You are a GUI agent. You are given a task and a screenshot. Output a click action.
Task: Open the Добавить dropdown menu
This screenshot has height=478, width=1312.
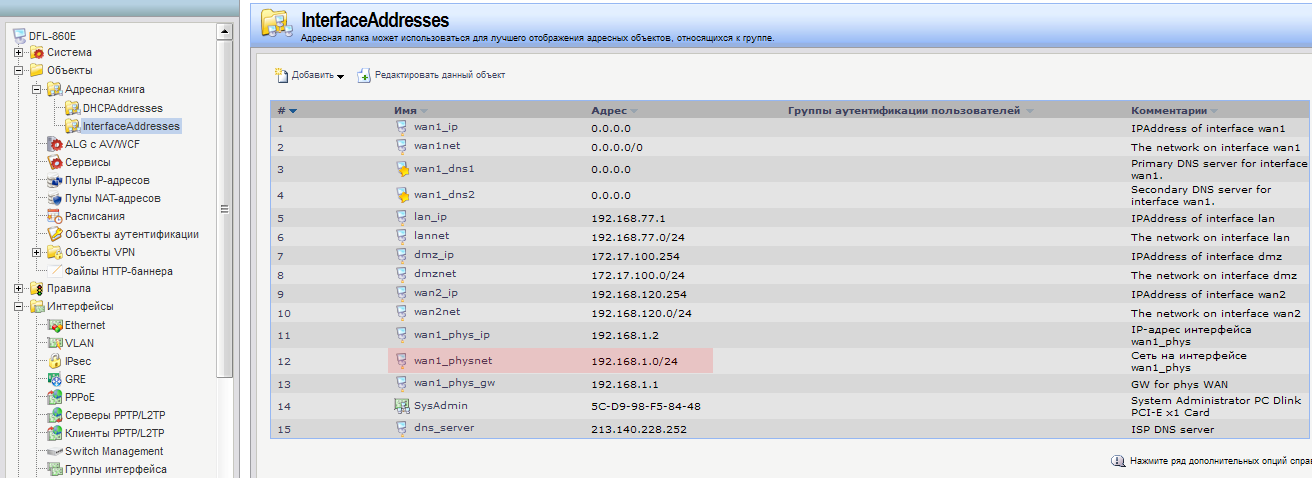click(309, 75)
